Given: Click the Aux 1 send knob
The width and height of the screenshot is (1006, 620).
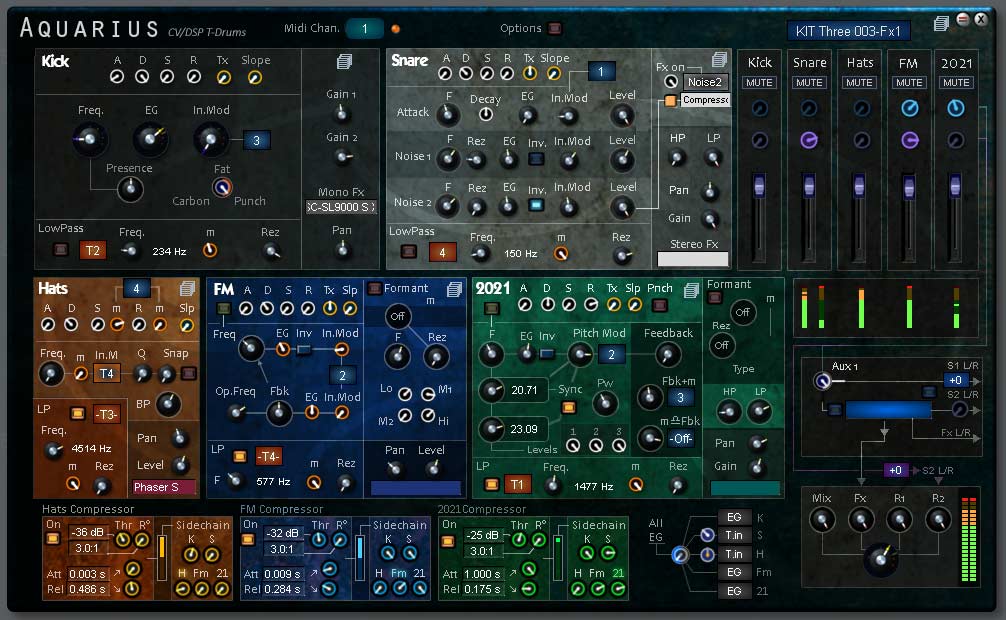Looking at the screenshot, I should [x=822, y=381].
